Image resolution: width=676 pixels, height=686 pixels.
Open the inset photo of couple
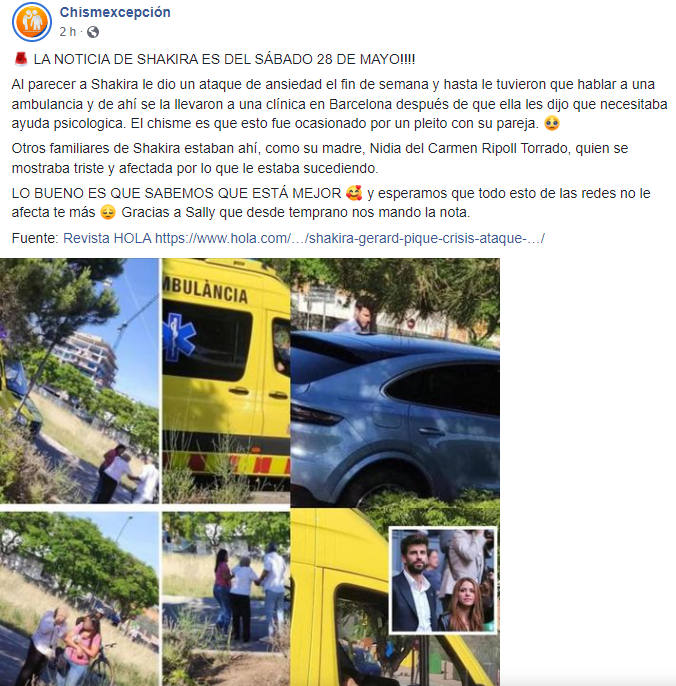(443, 580)
